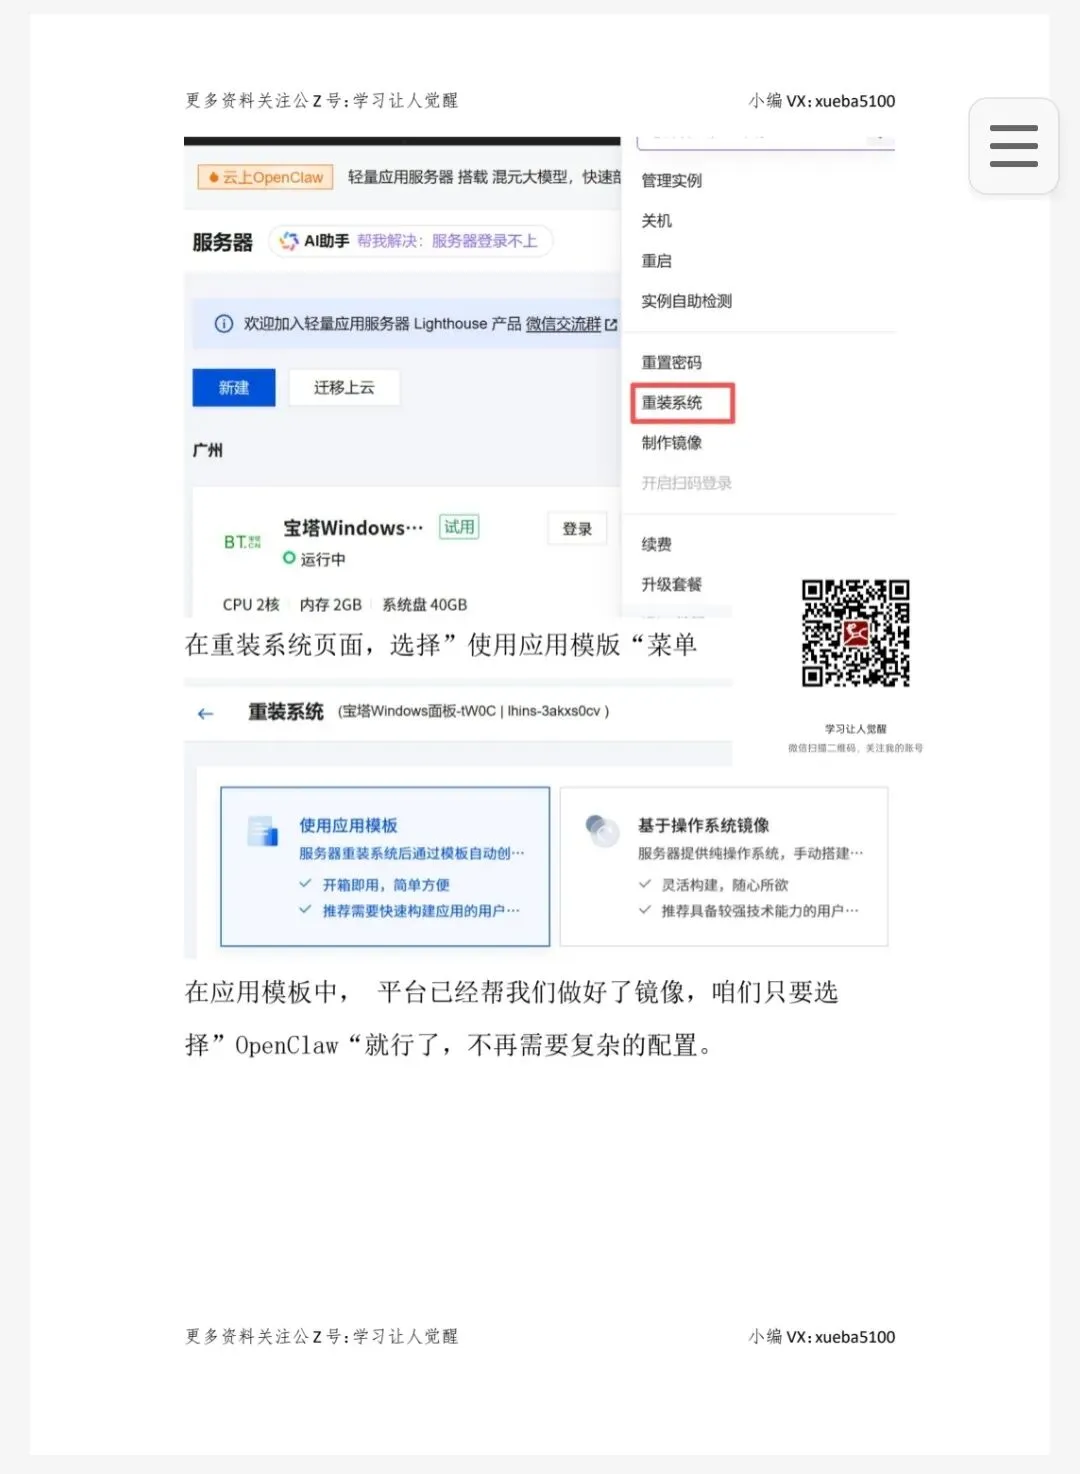Click the external link icon after 微信交流群
This screenshot has height=1474, width=1080.
point(611,325)
